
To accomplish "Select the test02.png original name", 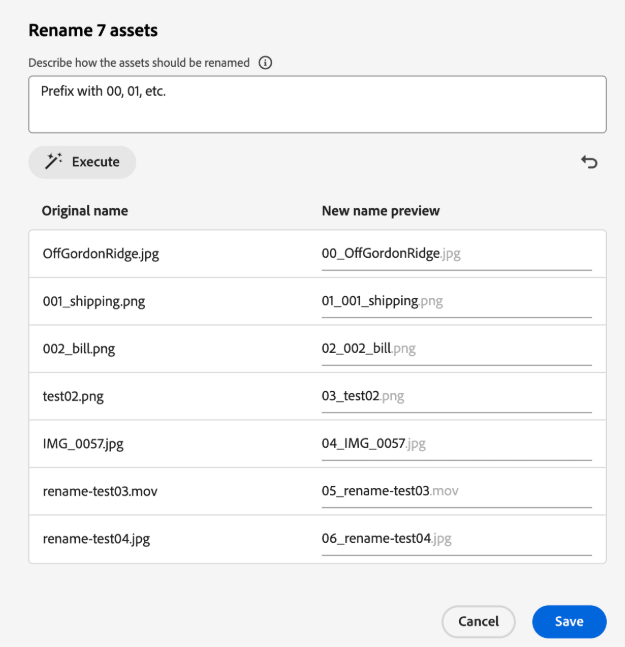I will [x=73, y=396].
